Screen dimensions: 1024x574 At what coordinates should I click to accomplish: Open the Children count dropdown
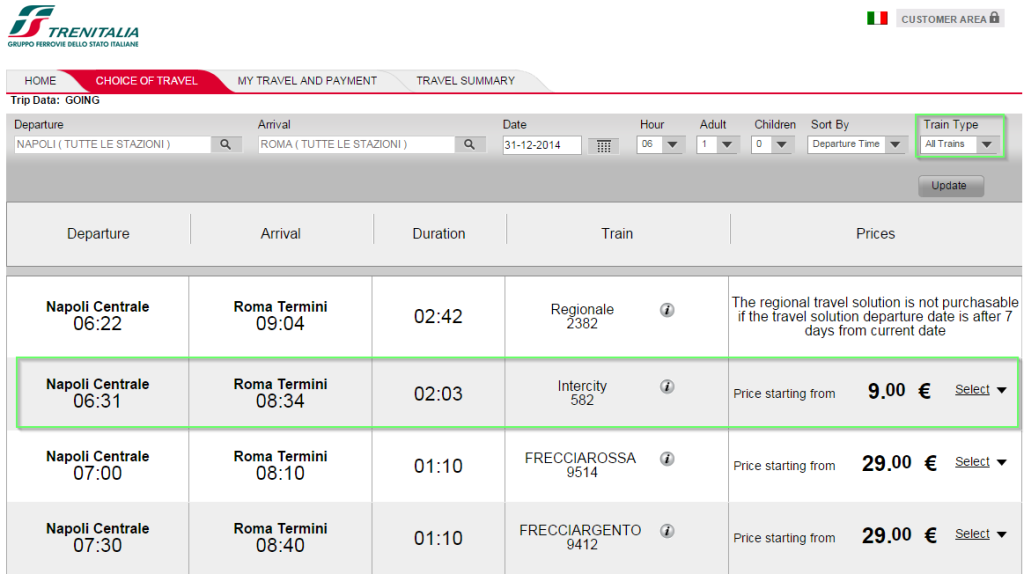[x=772, y=144]
